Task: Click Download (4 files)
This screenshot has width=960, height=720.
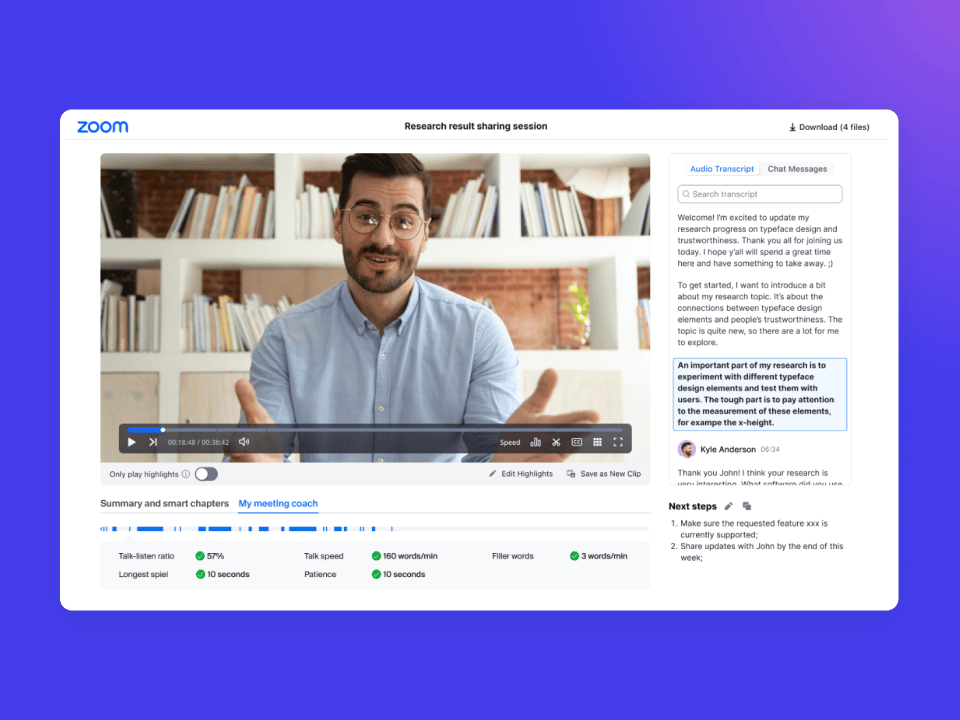Action: coord(829,127)
